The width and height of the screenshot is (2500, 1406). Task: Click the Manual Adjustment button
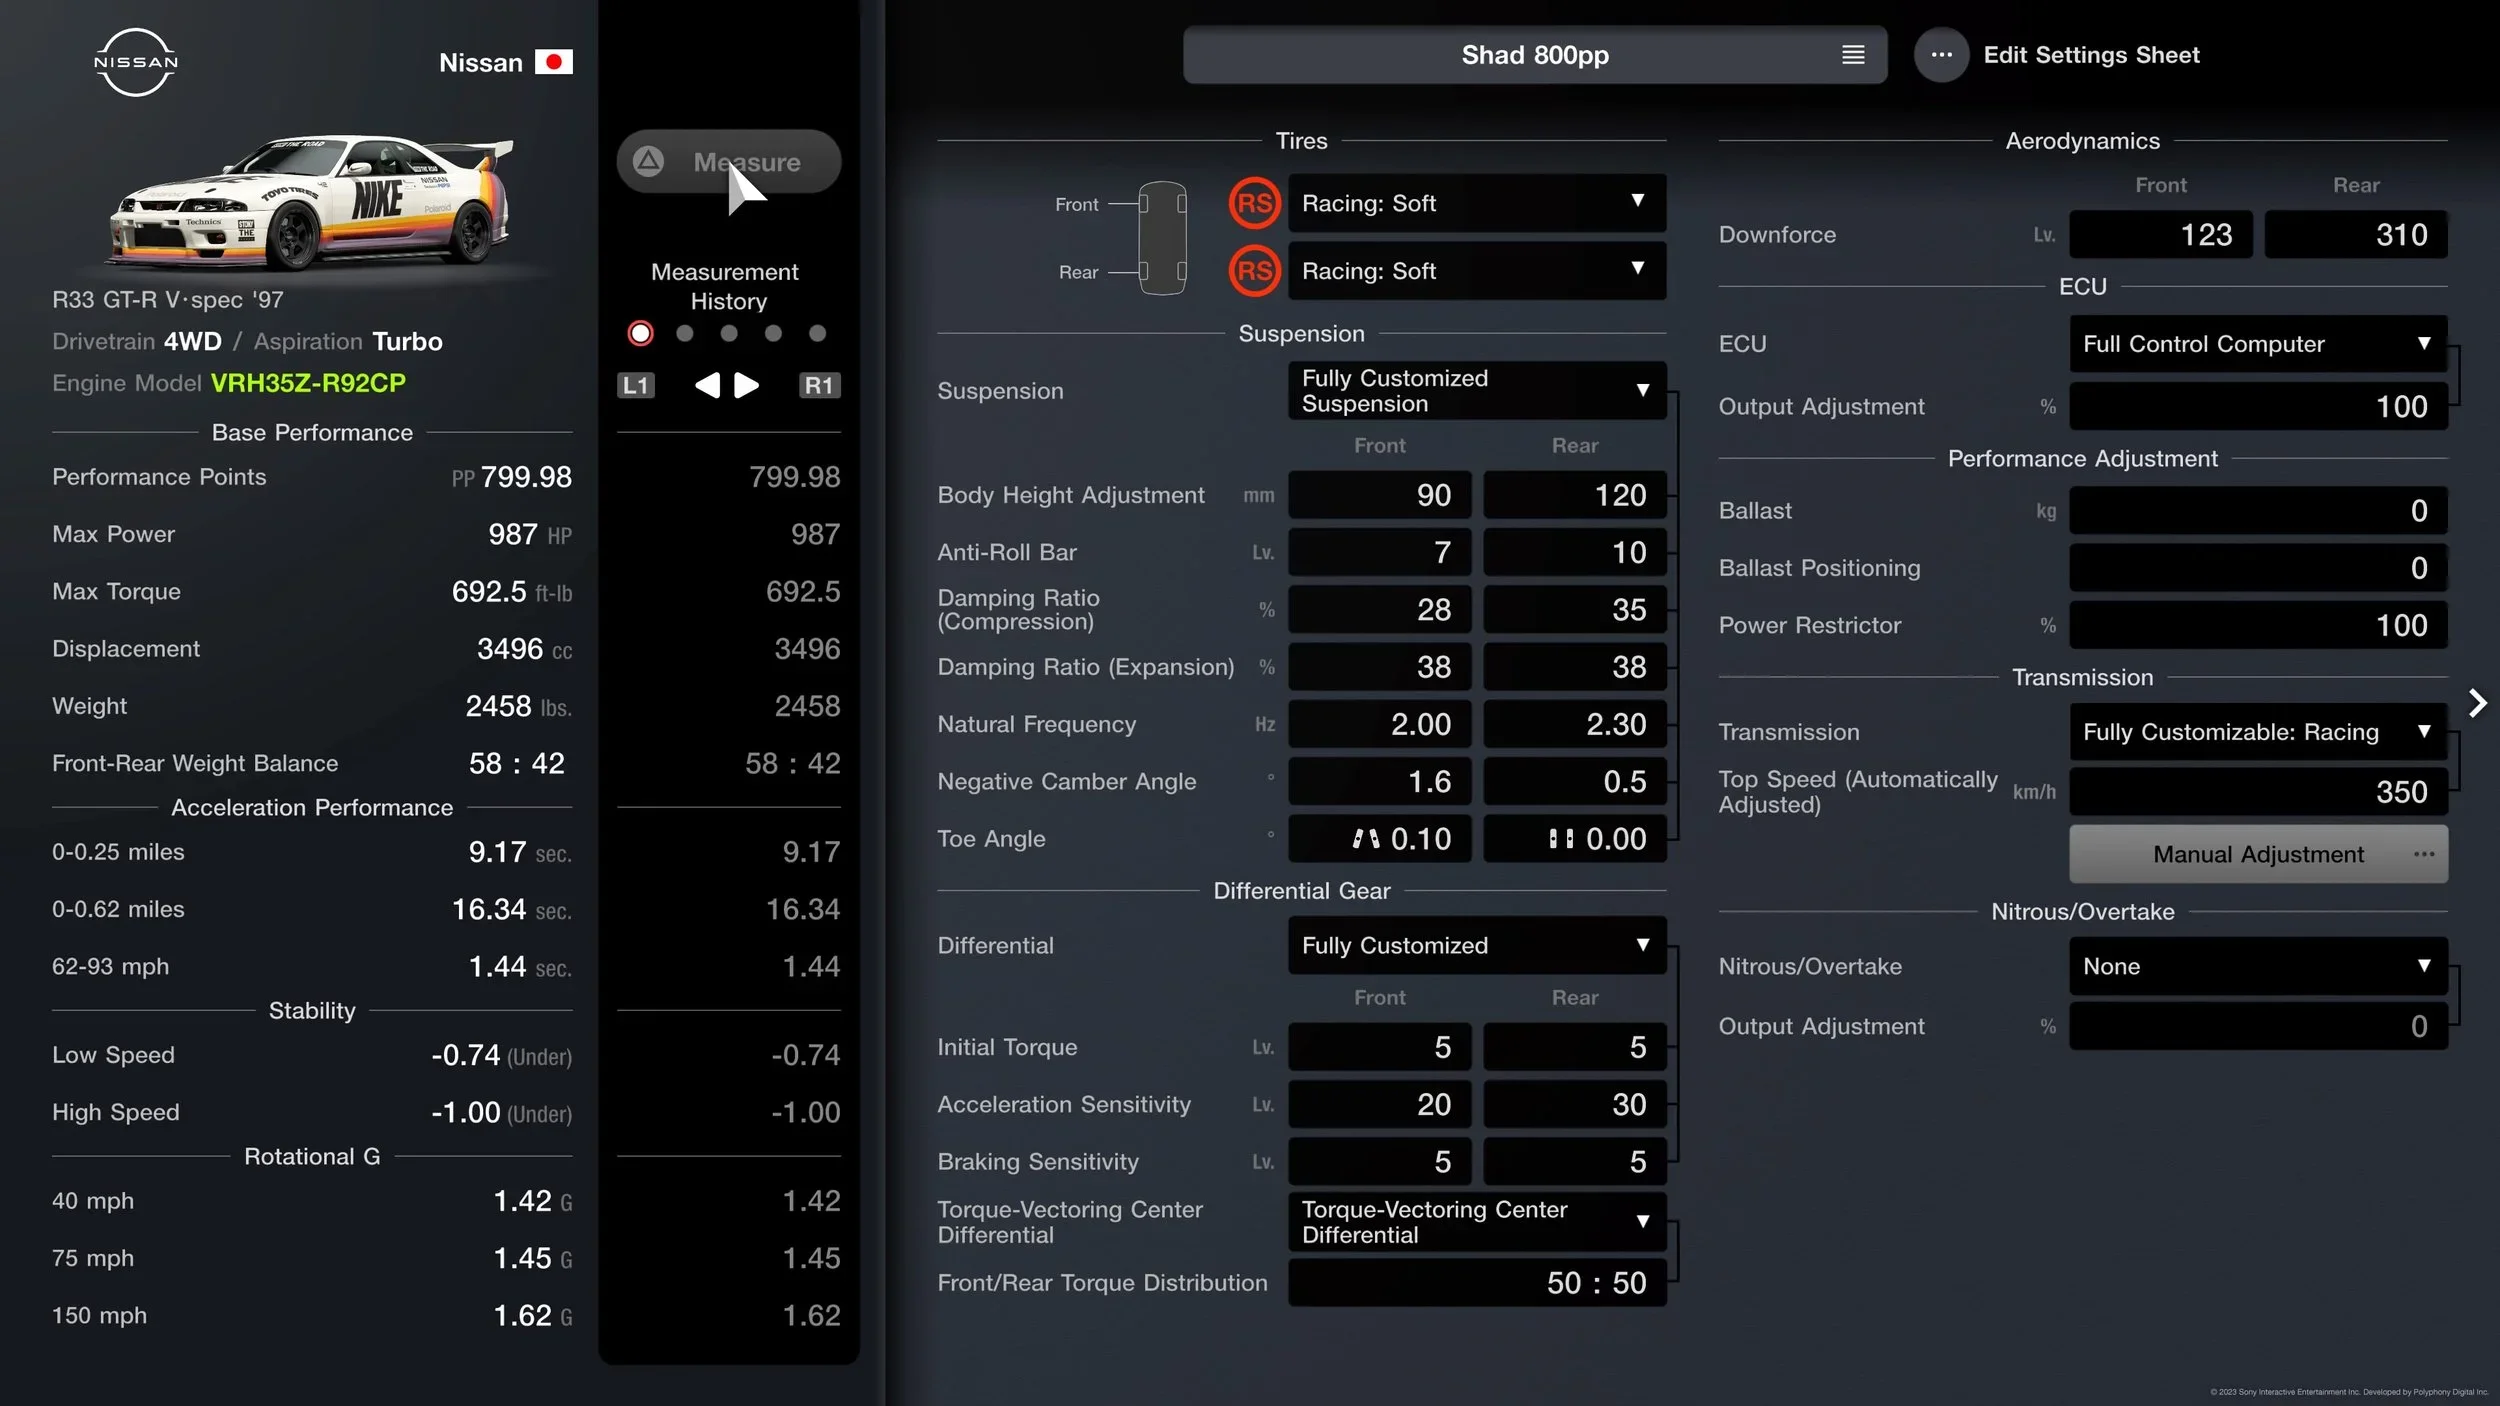(2257, 855)
